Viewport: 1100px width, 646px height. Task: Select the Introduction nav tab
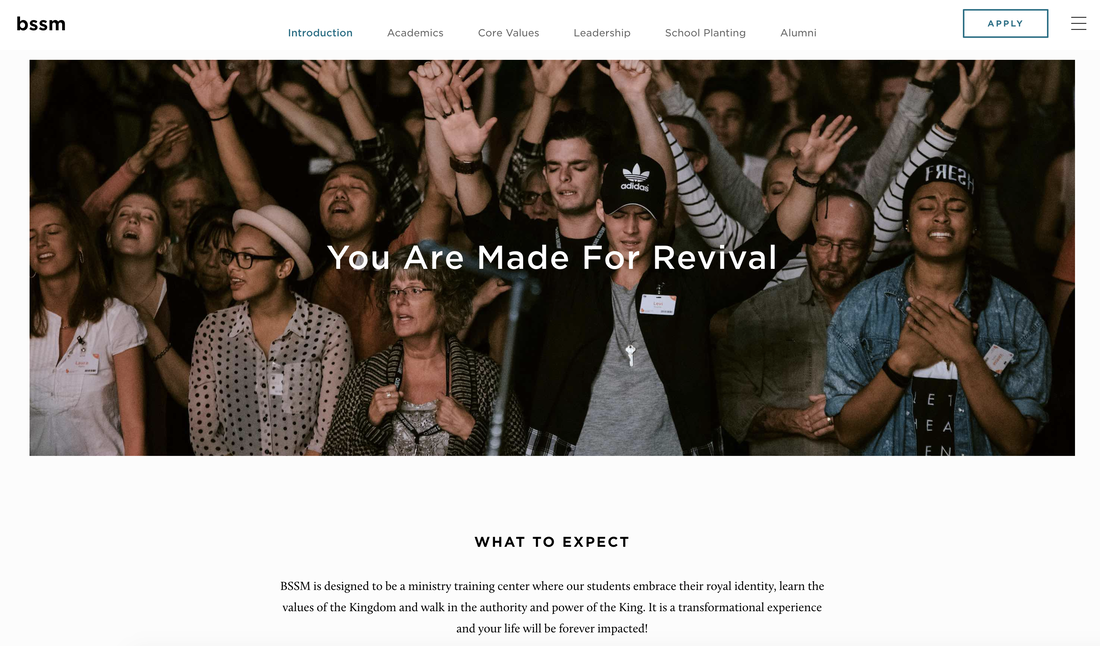(x=320, y=33)
